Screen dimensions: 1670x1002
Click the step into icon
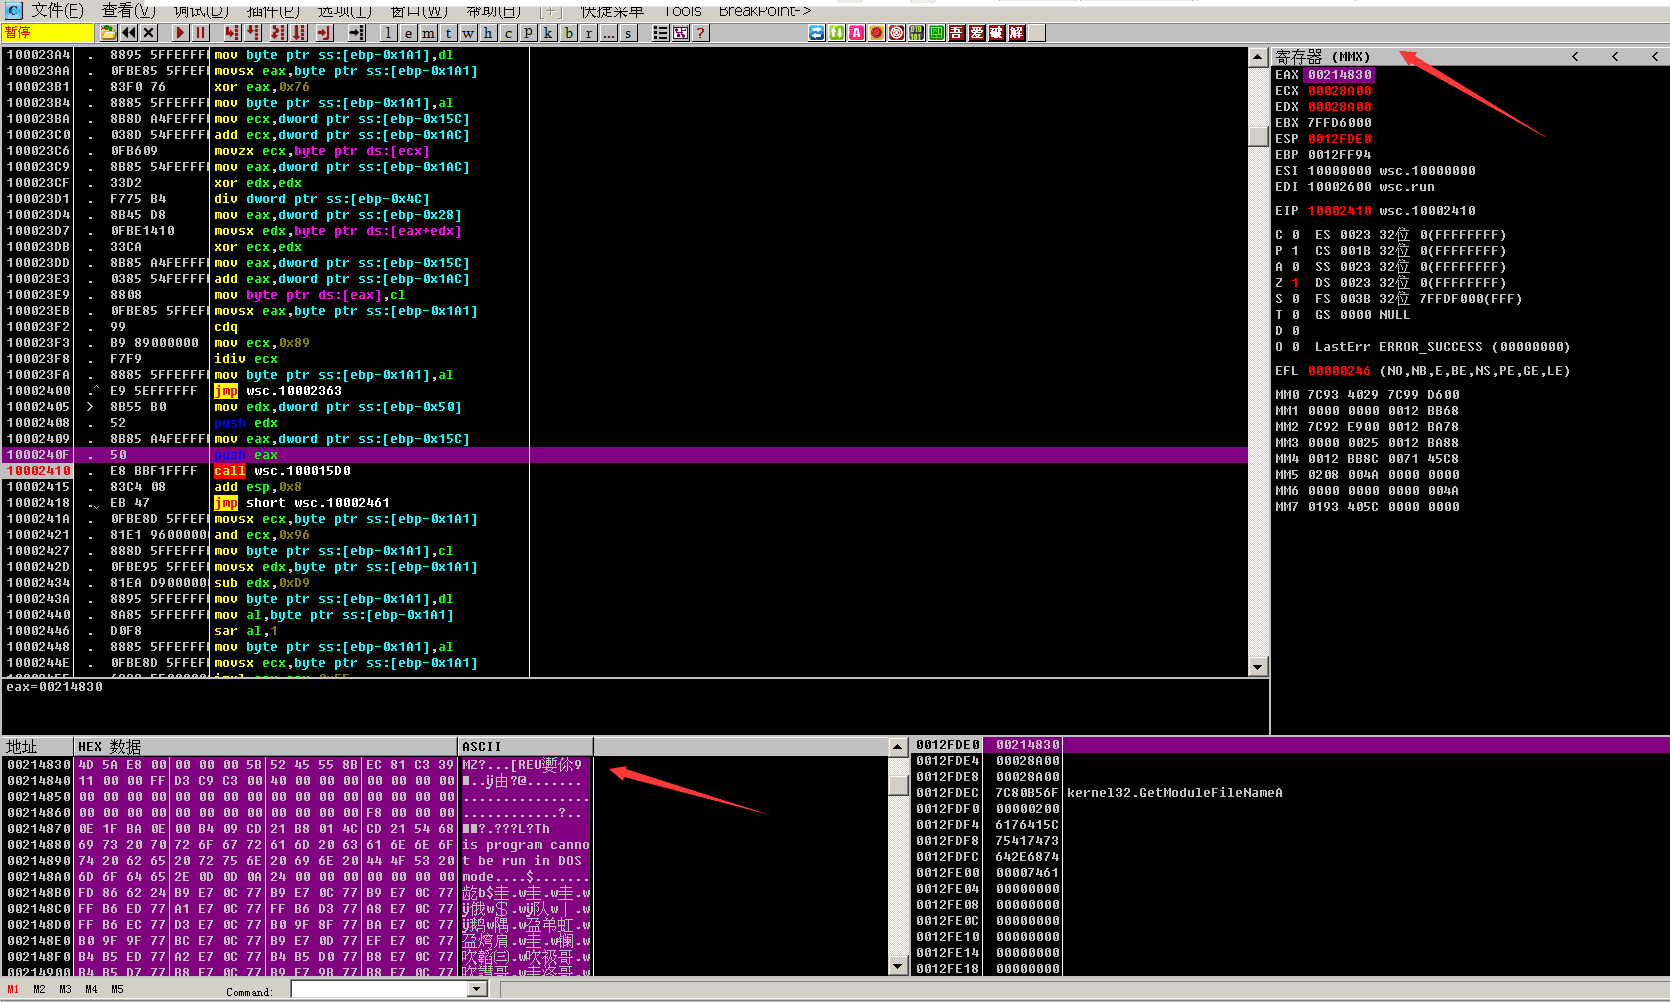point(232,33)
